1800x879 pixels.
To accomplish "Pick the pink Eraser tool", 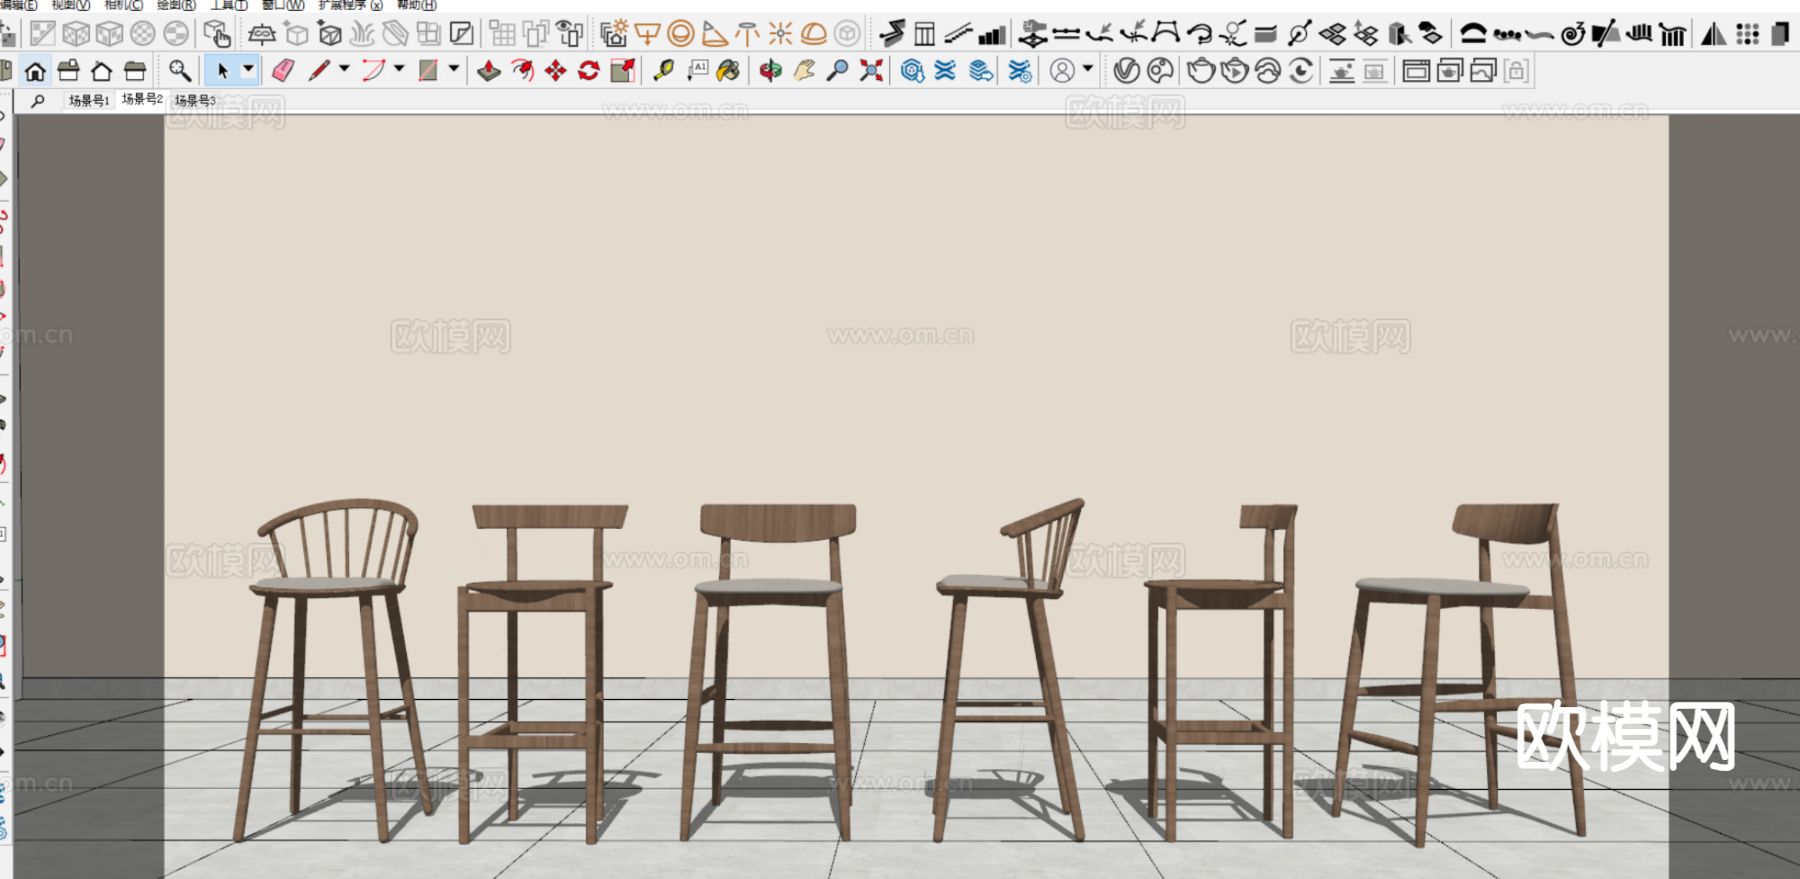I will coord(283,71).
